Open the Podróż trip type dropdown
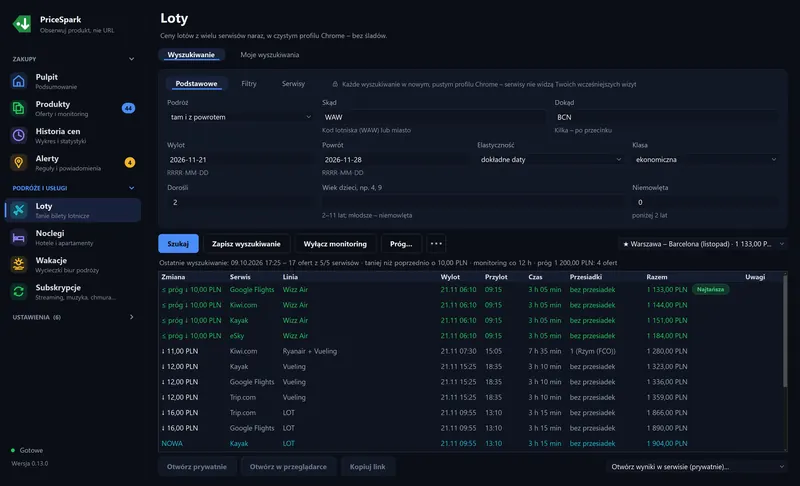The image size is (800, 486). pyautogui.click(x=240, y=117)
